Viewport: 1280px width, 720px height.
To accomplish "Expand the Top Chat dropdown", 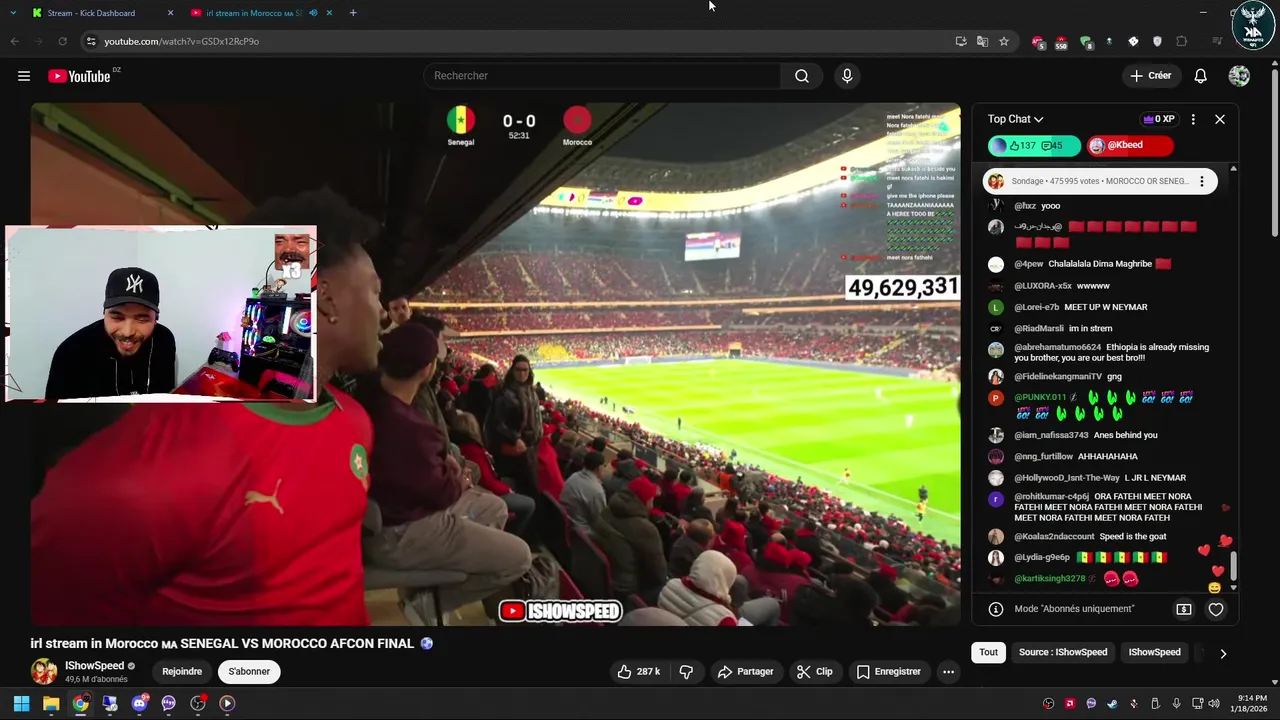I will [x=1015, y=119].
